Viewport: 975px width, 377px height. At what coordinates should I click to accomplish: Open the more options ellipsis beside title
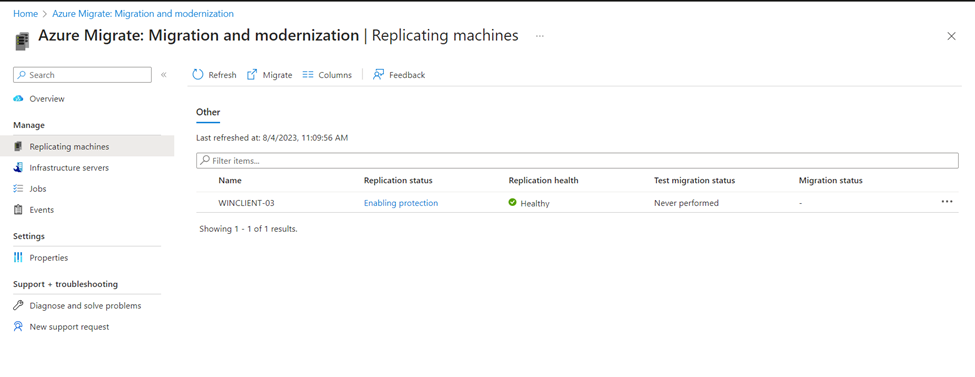pyautogui.click(x=540, y=36)
